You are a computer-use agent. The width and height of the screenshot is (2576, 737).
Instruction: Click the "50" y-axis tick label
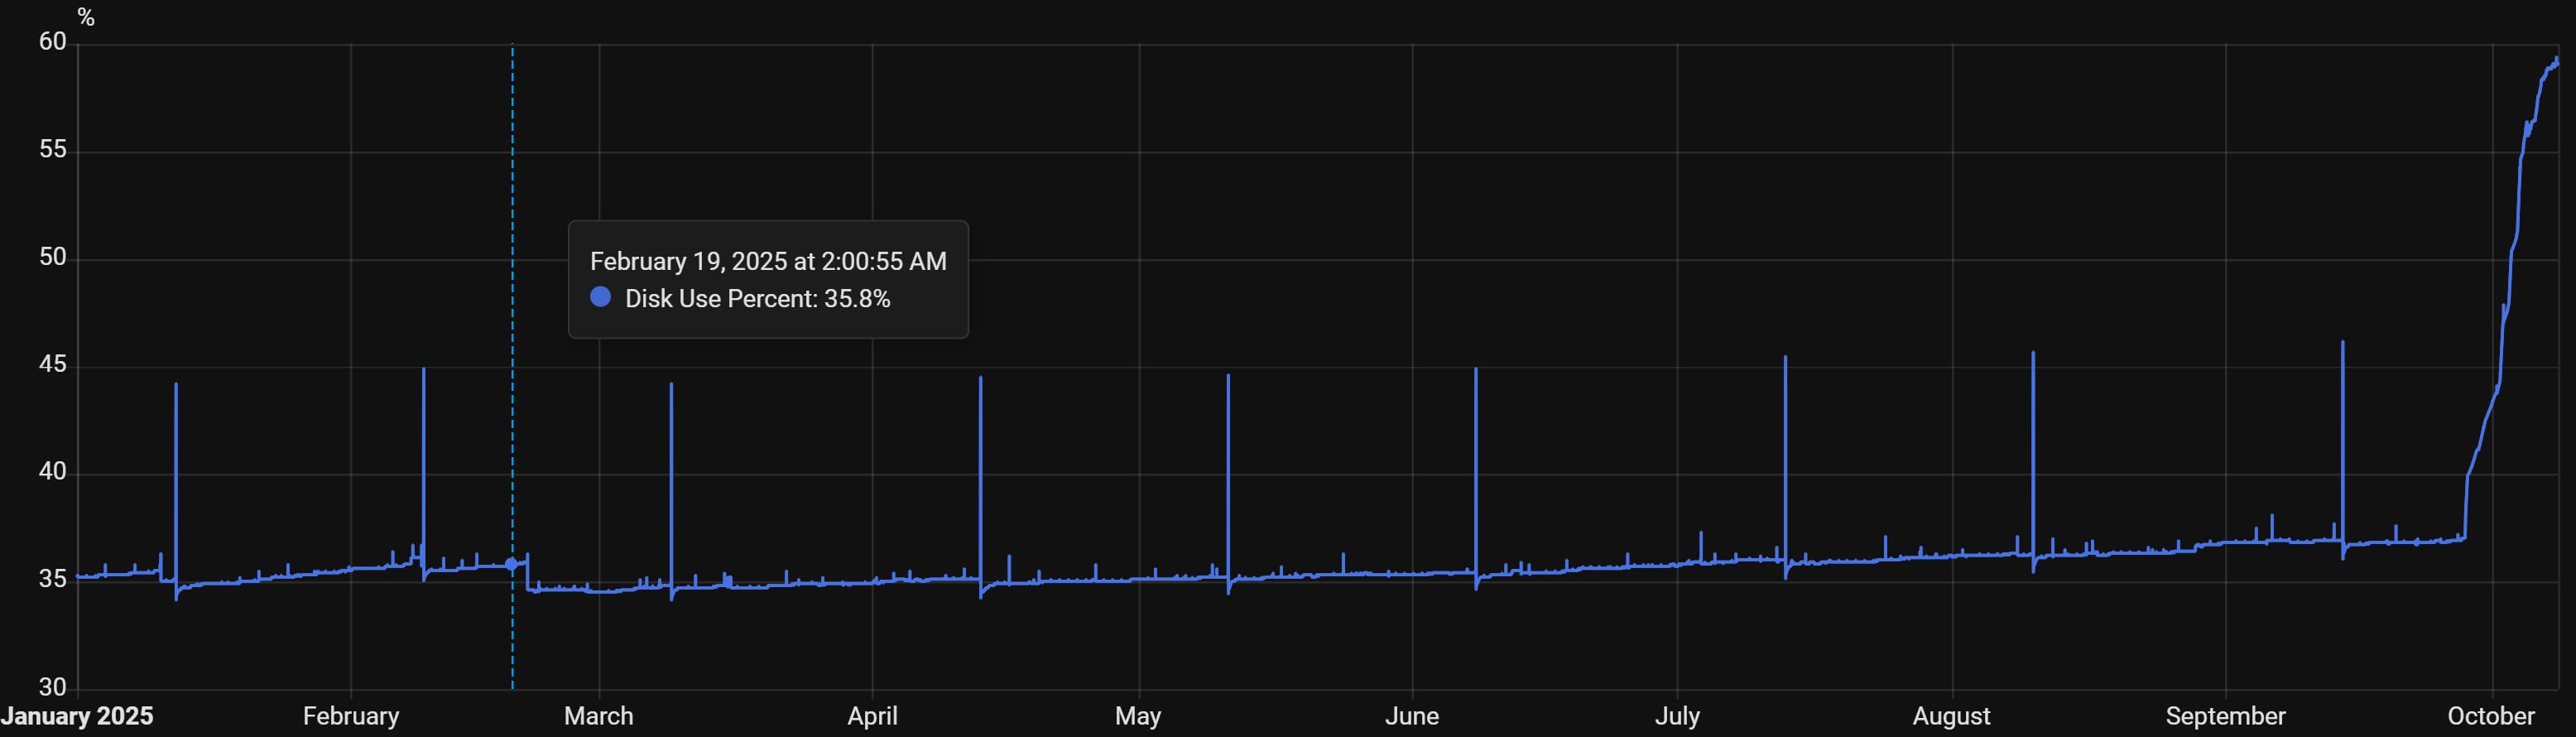[53, 257]
